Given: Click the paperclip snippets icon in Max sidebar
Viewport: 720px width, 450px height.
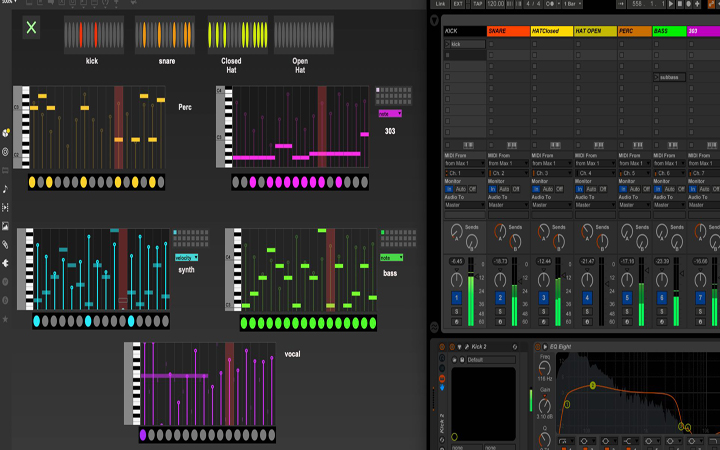Looking at the screenshot, I should point(6,245).
